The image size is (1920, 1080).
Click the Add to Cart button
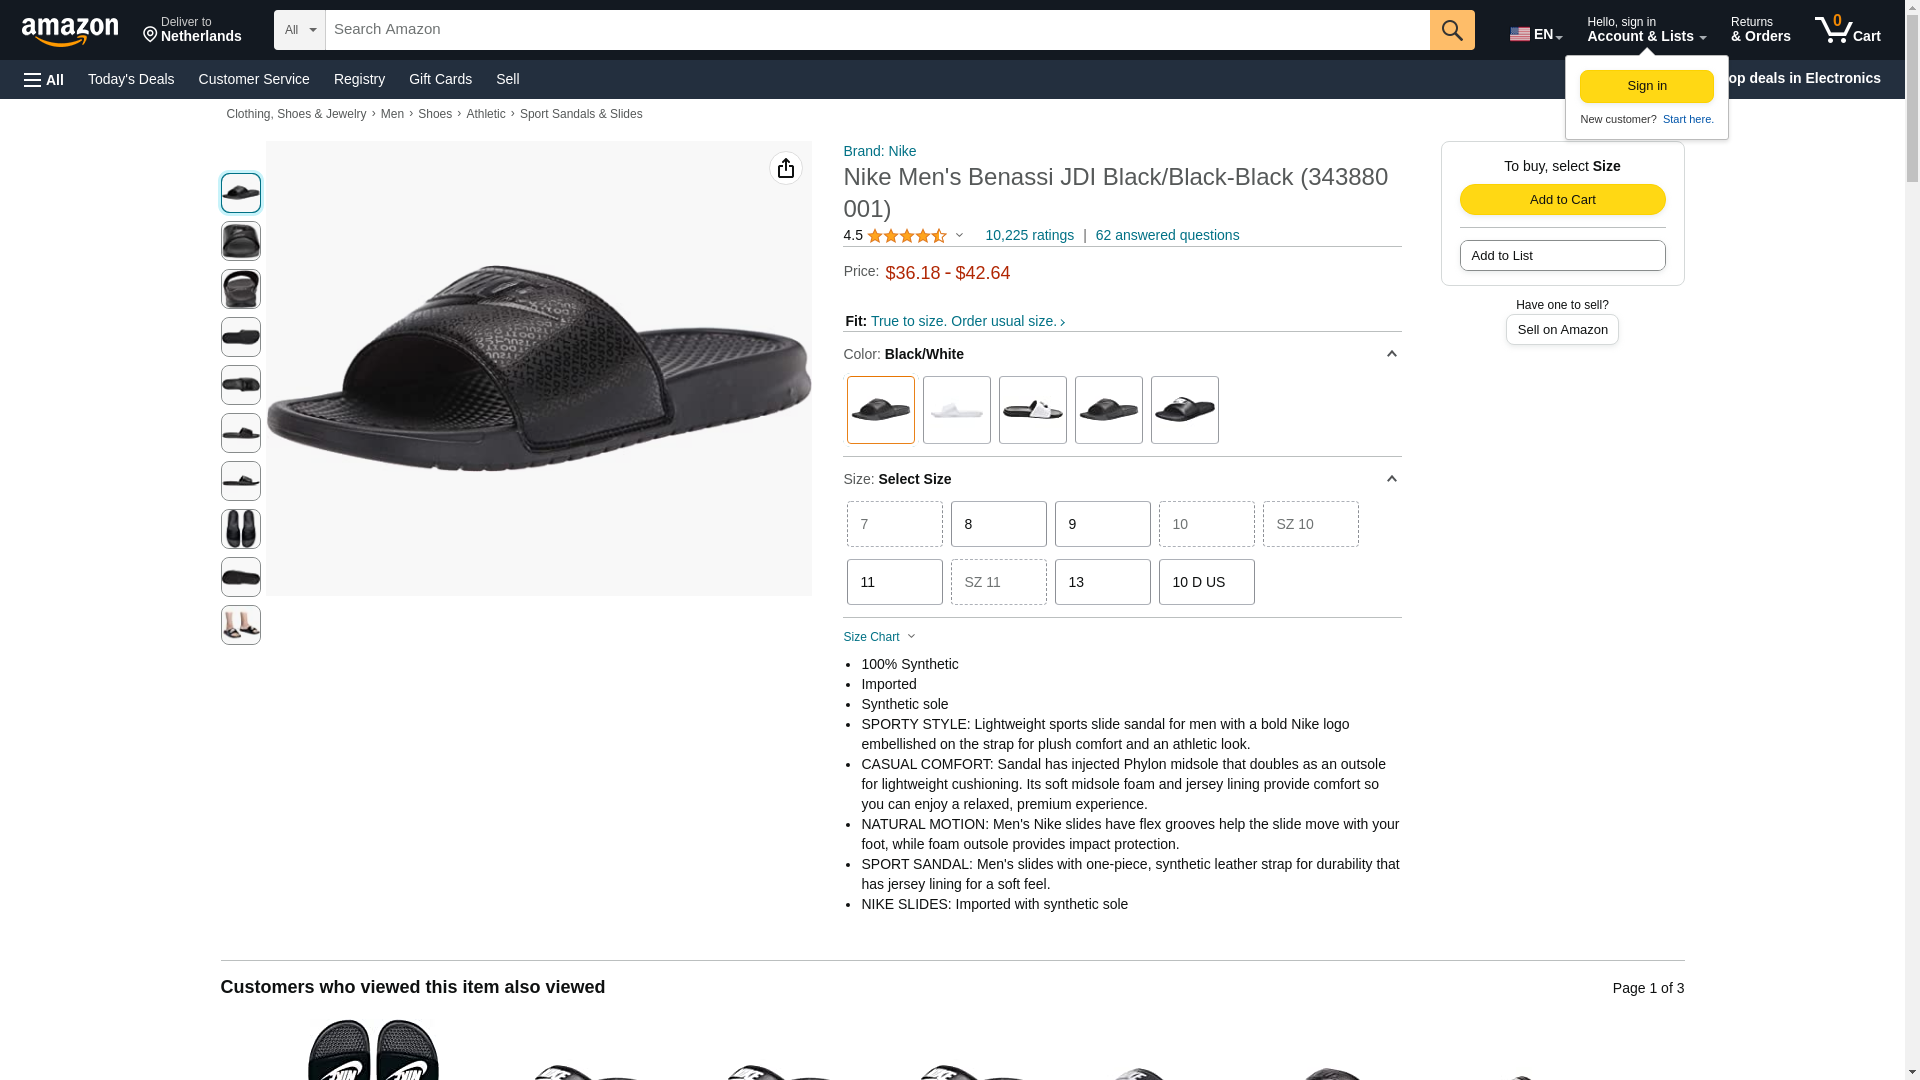(x=1562, y=199)
